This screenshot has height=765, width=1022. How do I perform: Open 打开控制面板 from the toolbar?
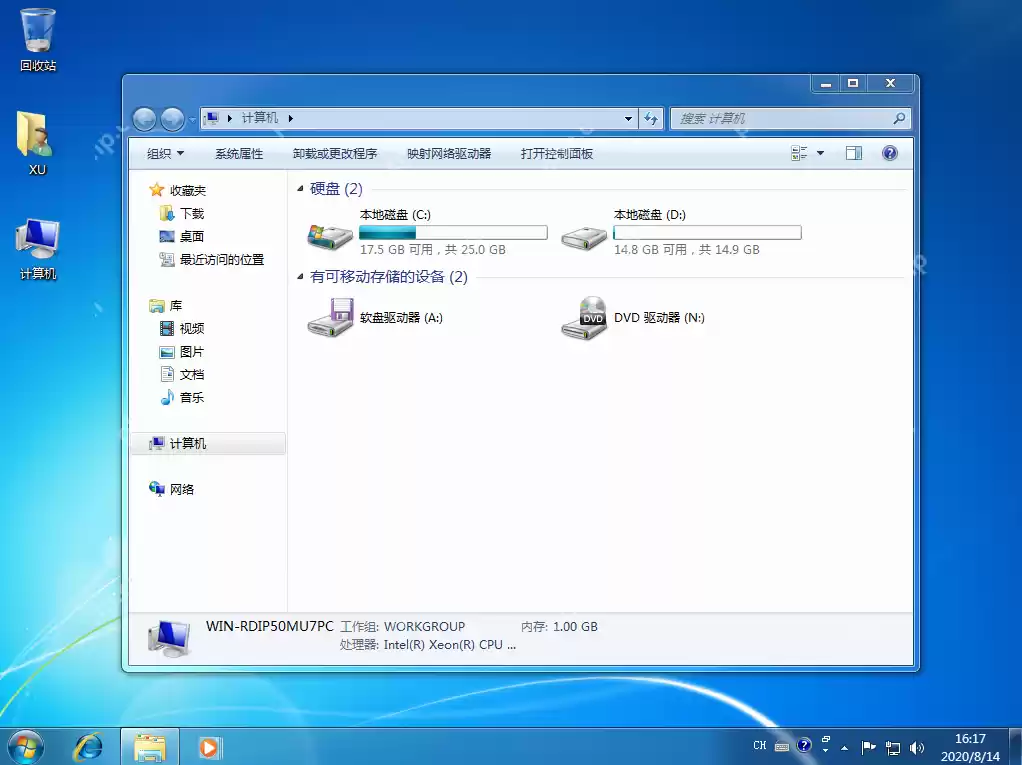(556, 153)
